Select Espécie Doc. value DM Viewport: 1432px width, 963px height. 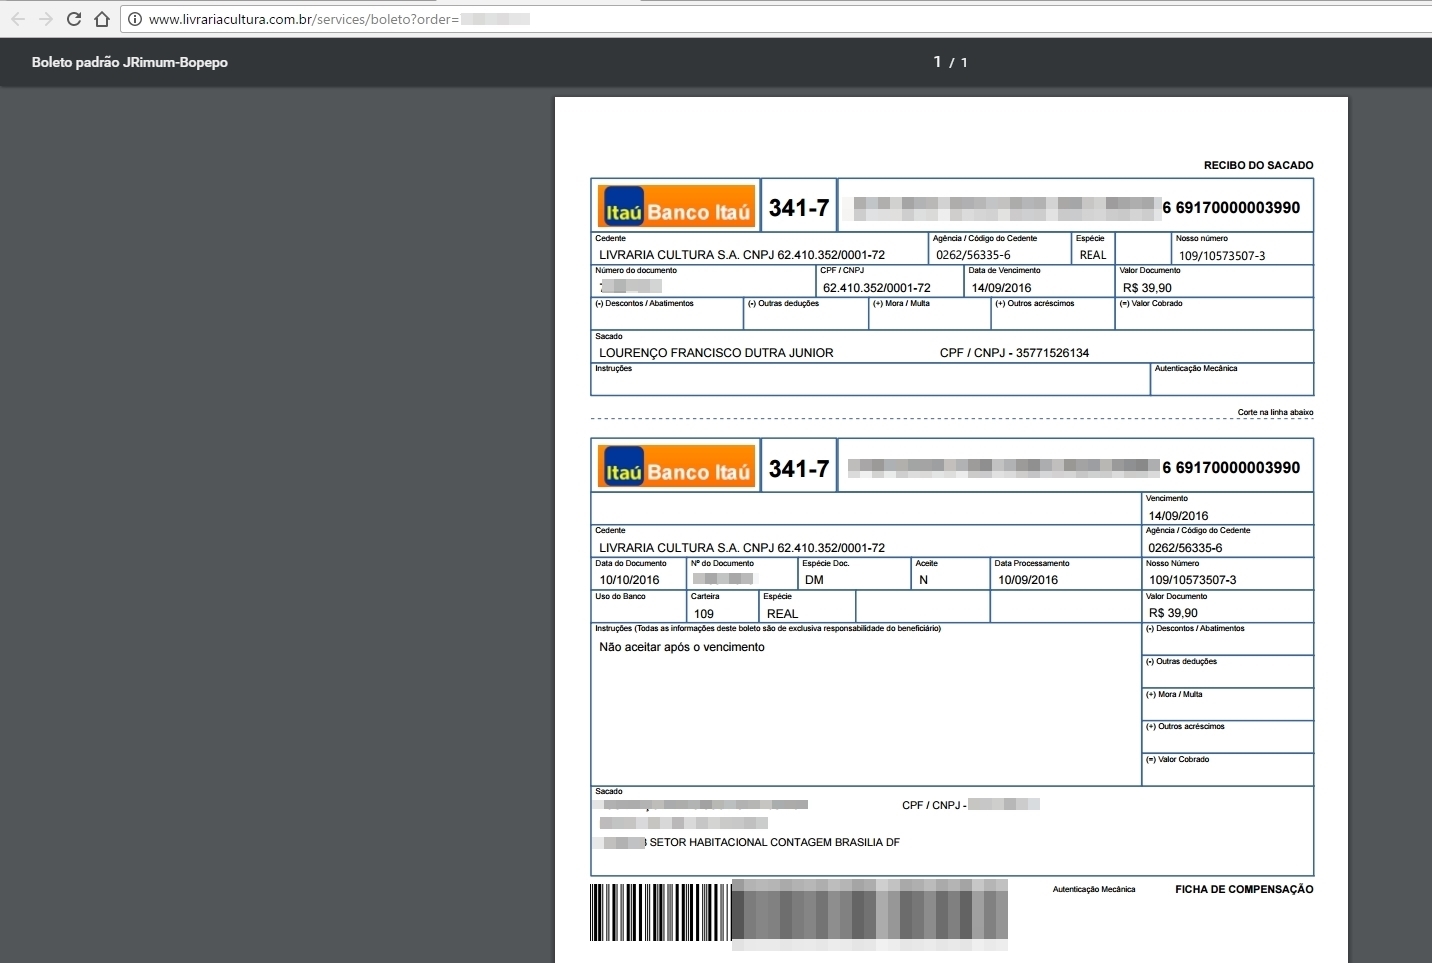click(814, 580)
